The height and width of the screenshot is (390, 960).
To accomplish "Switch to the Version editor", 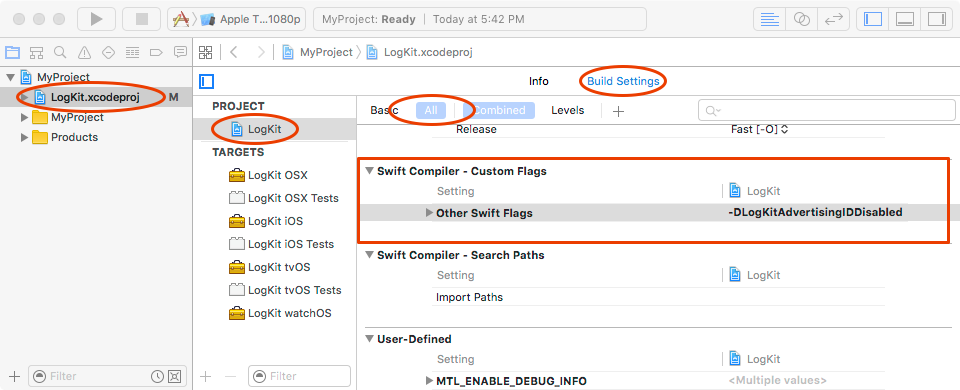I will pos(833,19).
